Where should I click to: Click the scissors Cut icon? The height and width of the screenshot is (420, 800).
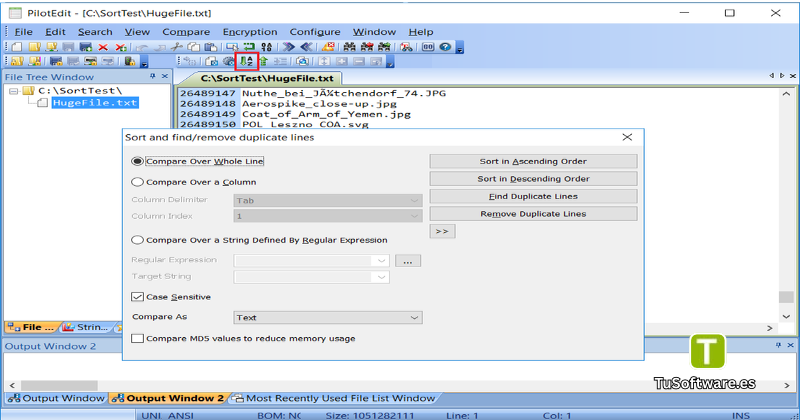177,47
